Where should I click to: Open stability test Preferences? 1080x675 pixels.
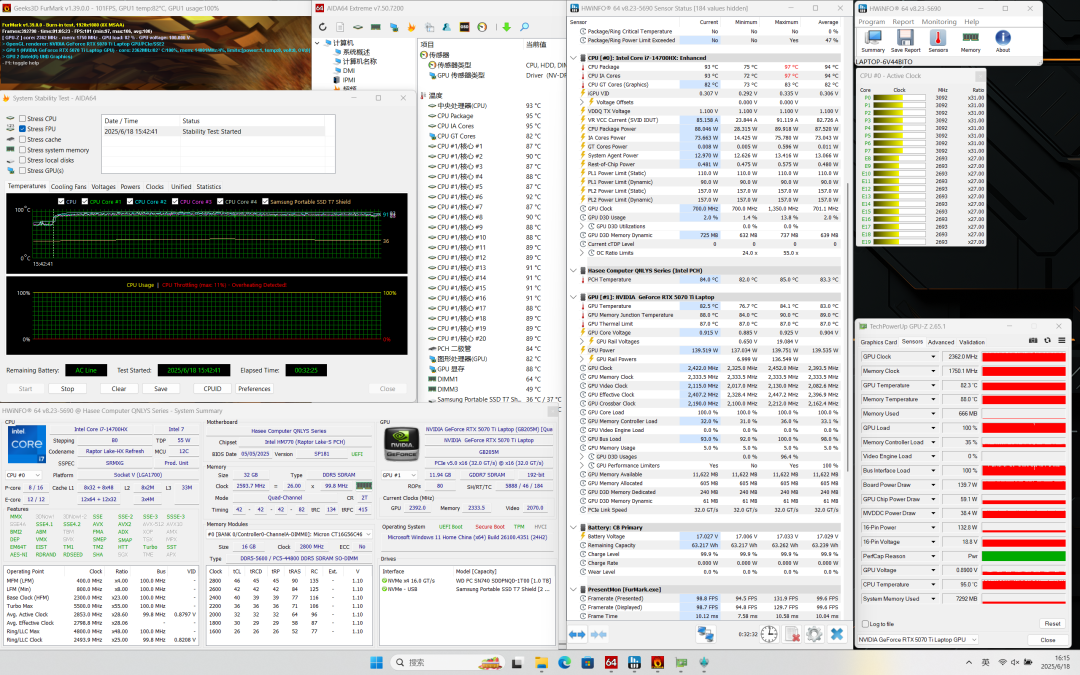pyautogui.click(x=254, y=388)
